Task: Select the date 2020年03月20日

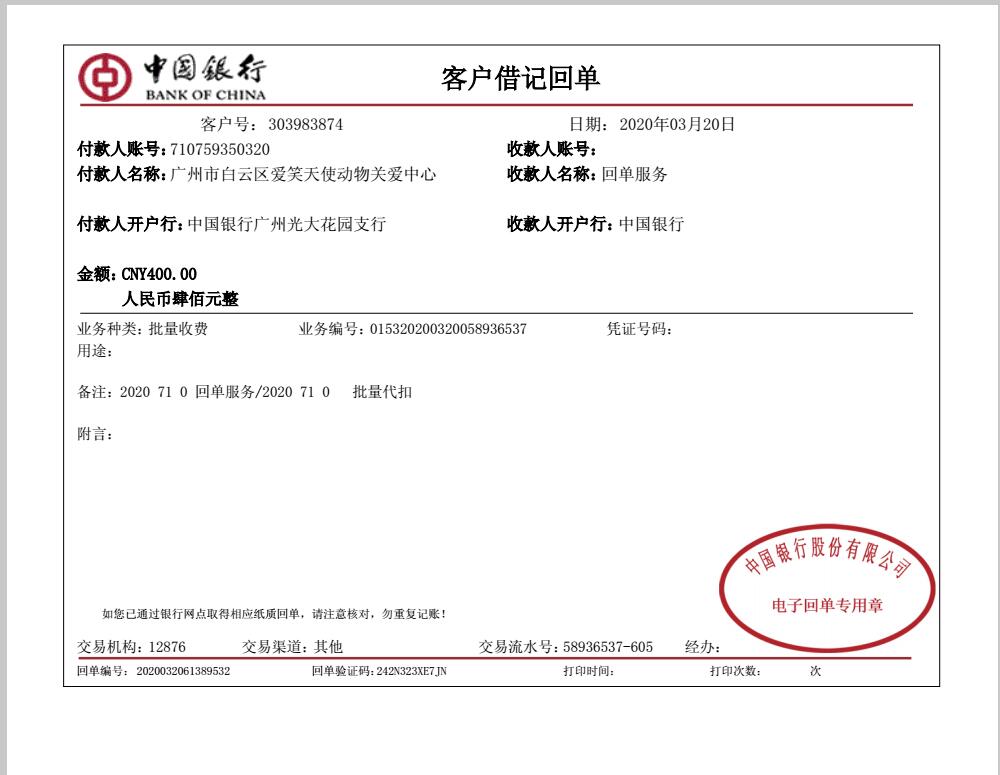Action: pyautogui.click(x=677, y=124)
